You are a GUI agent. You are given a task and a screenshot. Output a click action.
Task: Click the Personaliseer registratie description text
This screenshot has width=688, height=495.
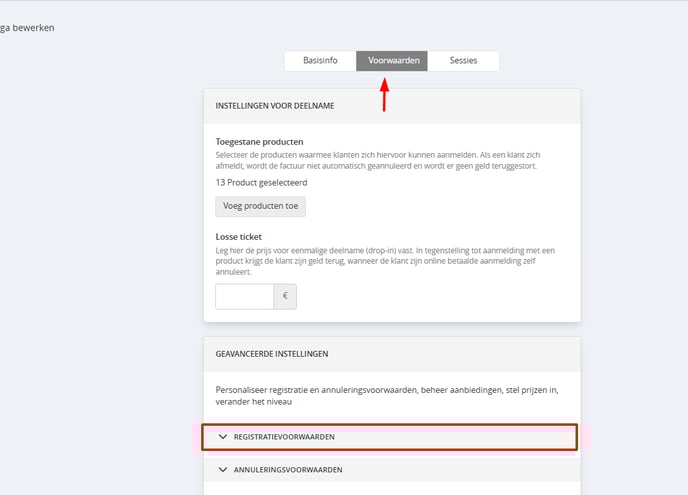click(x=387, y=396)
